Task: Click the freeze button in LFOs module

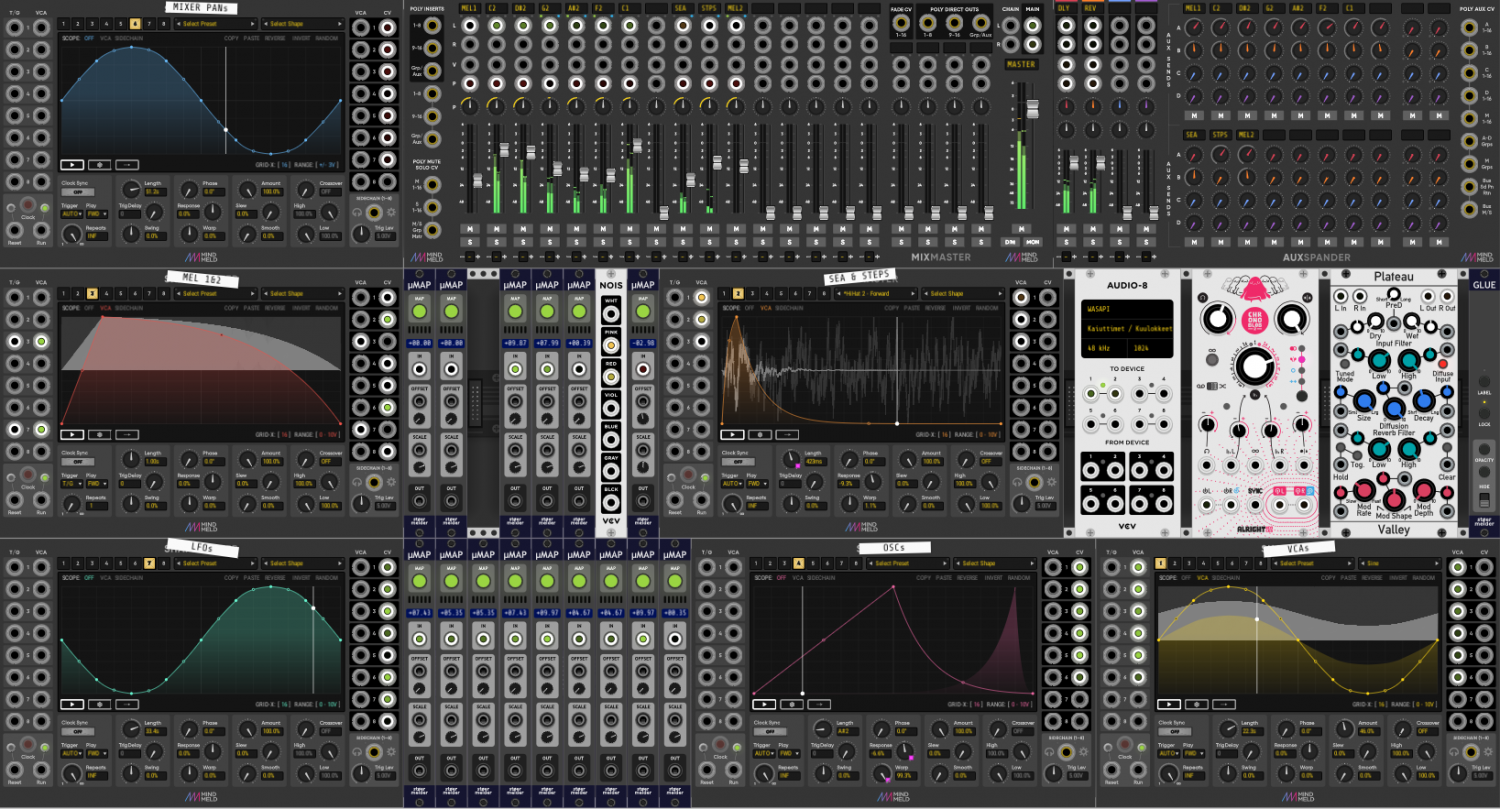Action: (100, 704)
